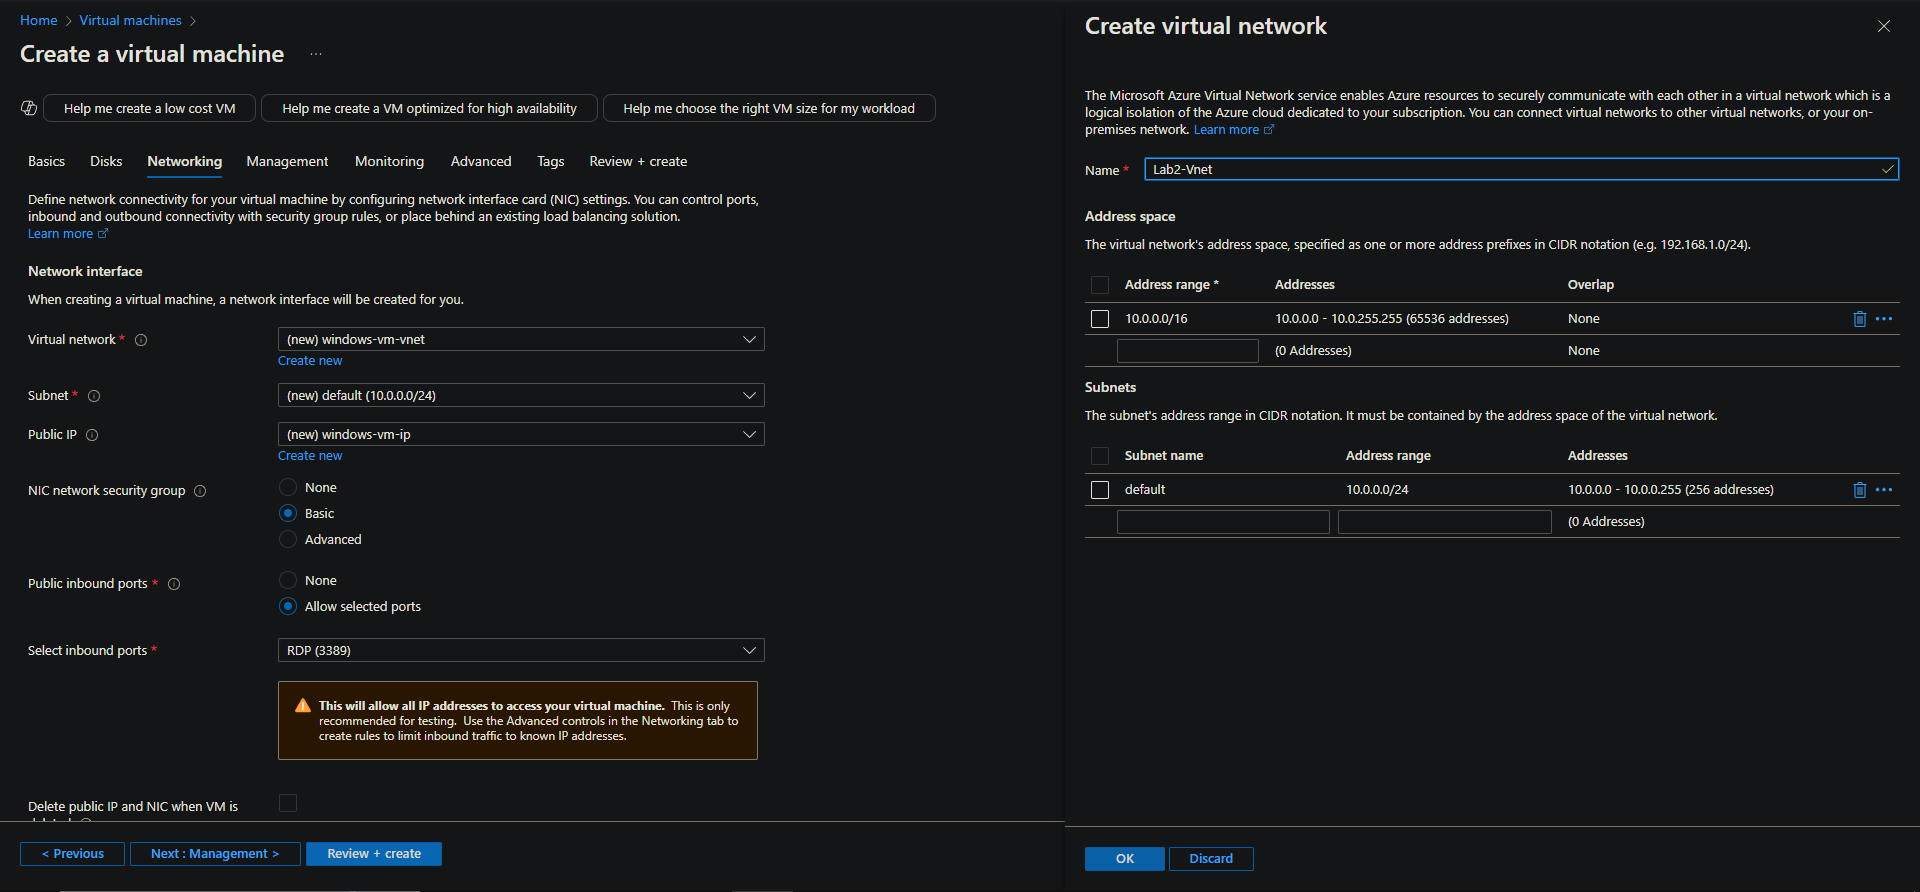Delete the 10.0.0.0/16 address range with trash icon
This screenshot has height=892, width=1920.
(1859, 319)
